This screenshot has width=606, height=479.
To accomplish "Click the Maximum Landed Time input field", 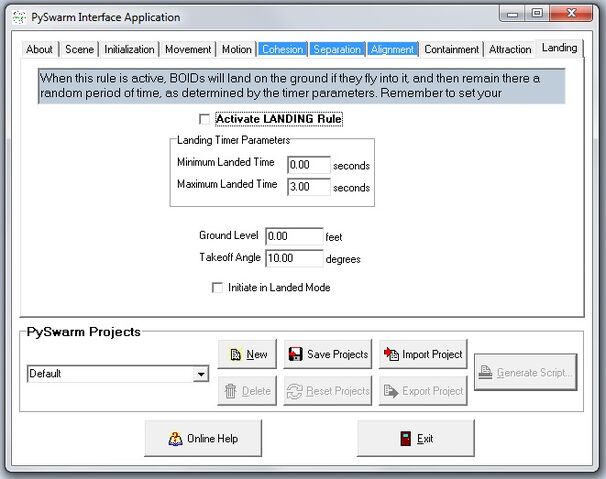I will click(309, 187).
